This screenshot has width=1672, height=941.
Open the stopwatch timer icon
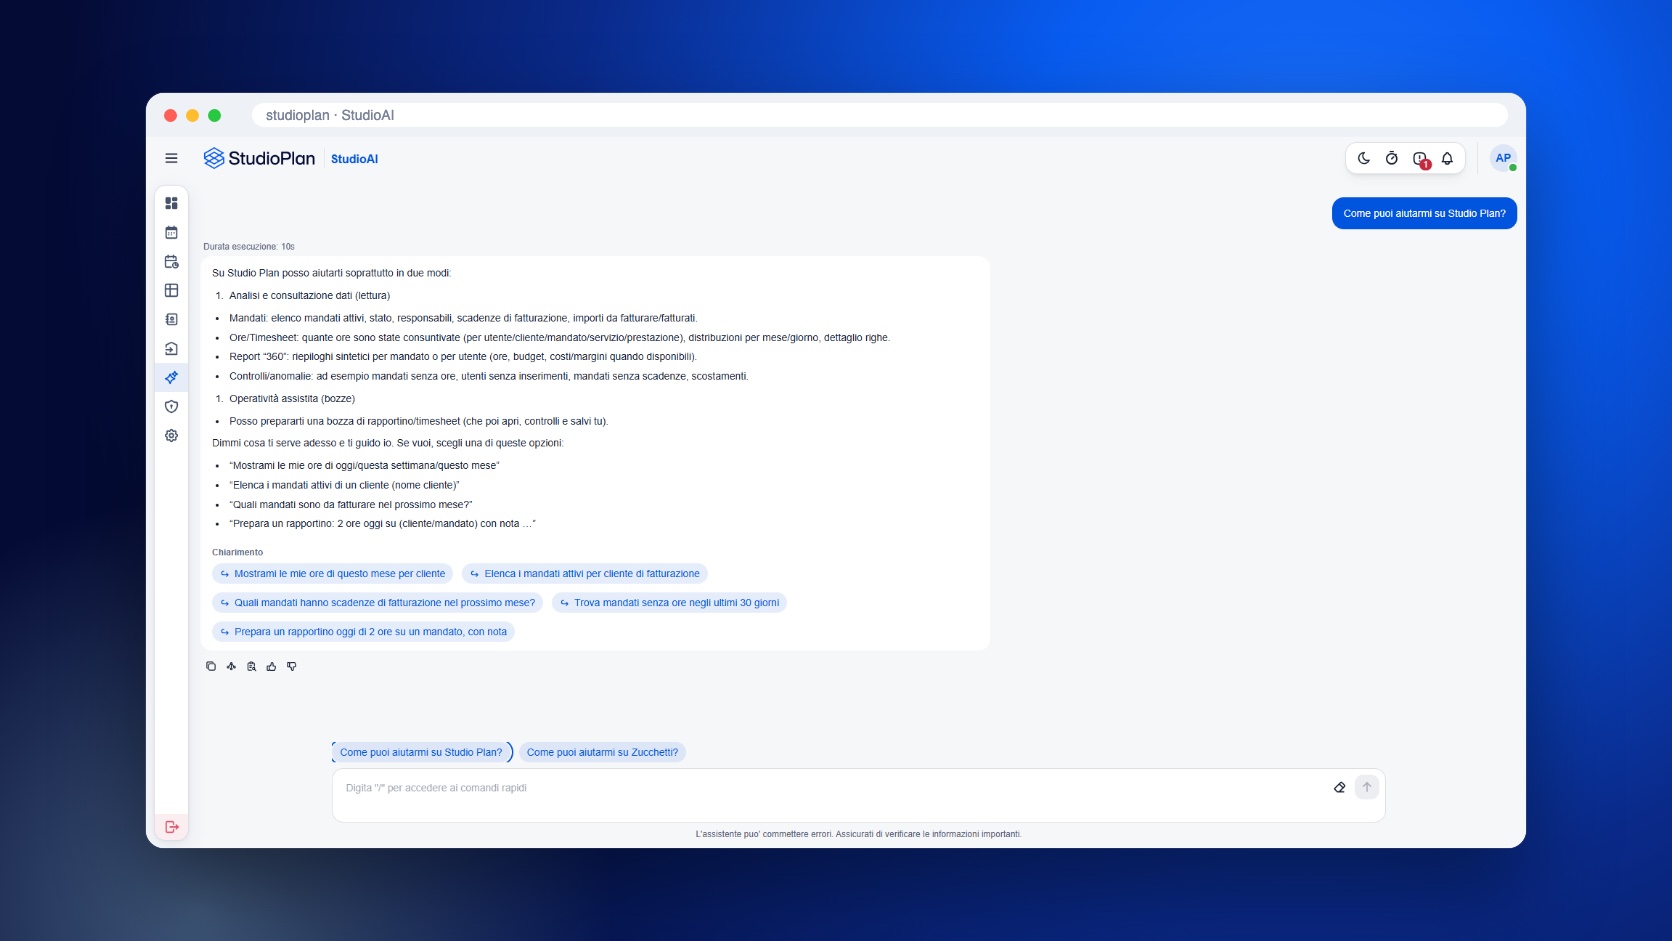[x=1391, y=158]
